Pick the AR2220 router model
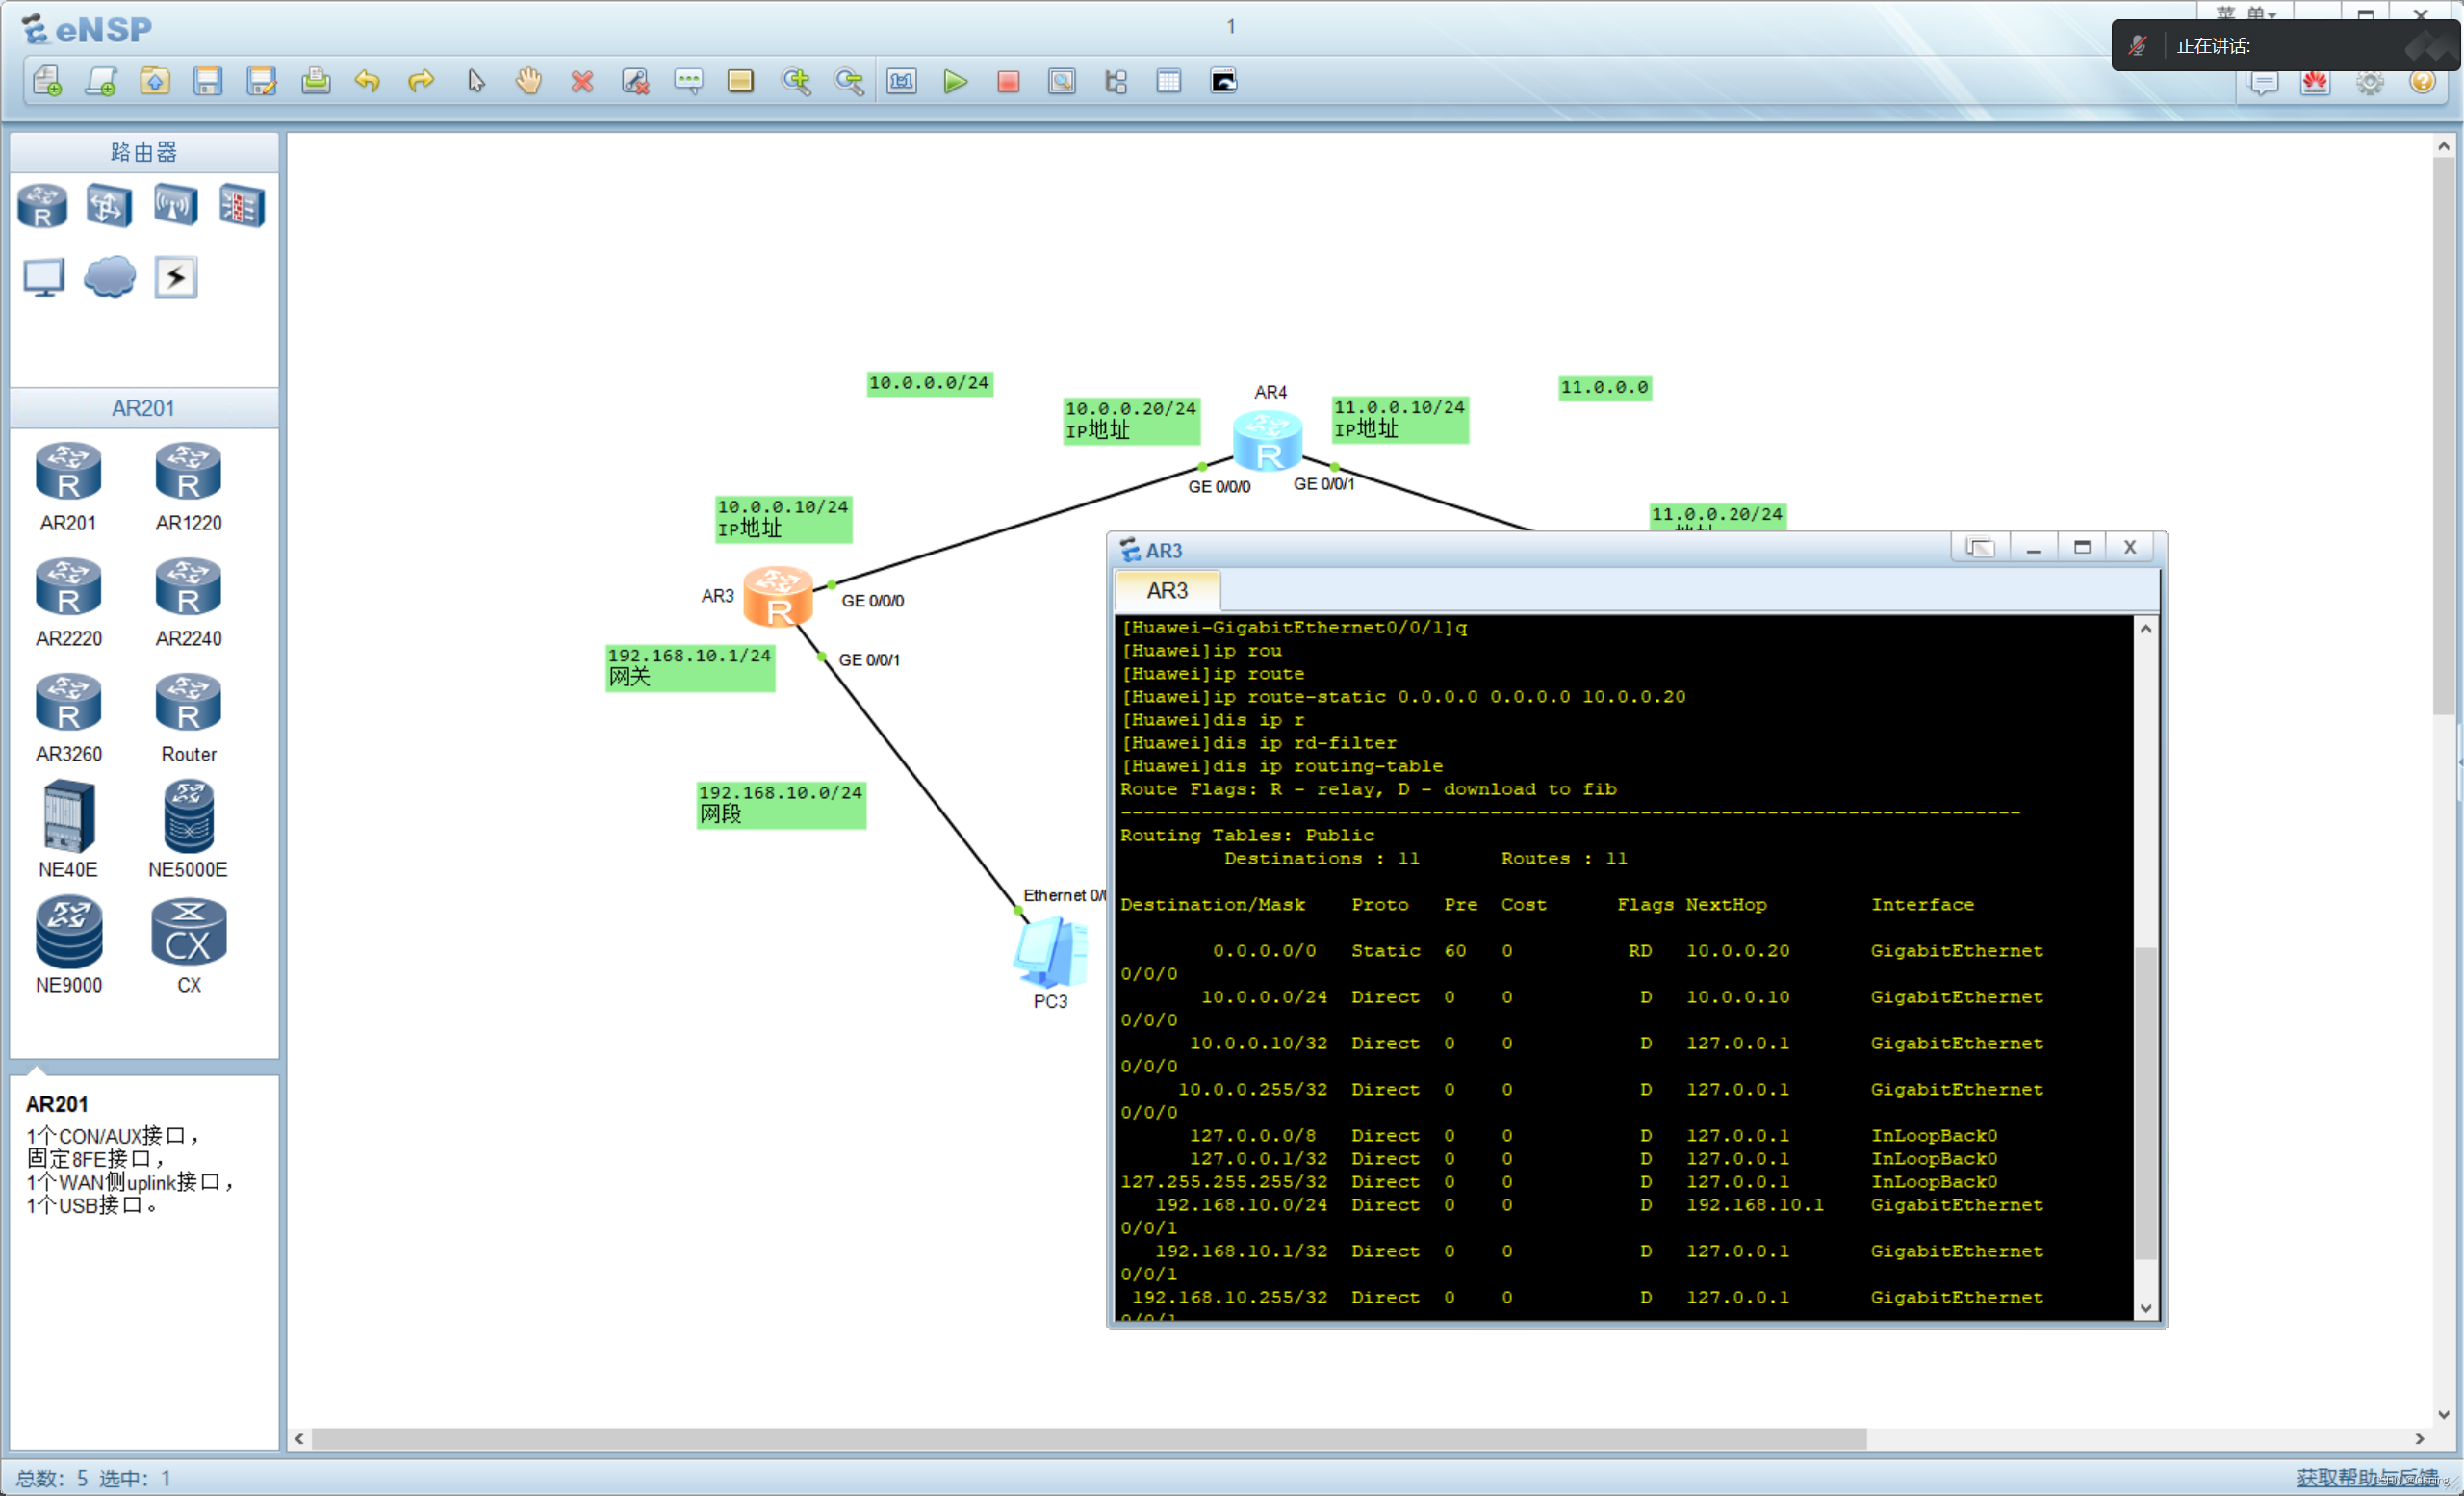The width and height of the screenshot is (2464, 1496). (x=68, y=603)
